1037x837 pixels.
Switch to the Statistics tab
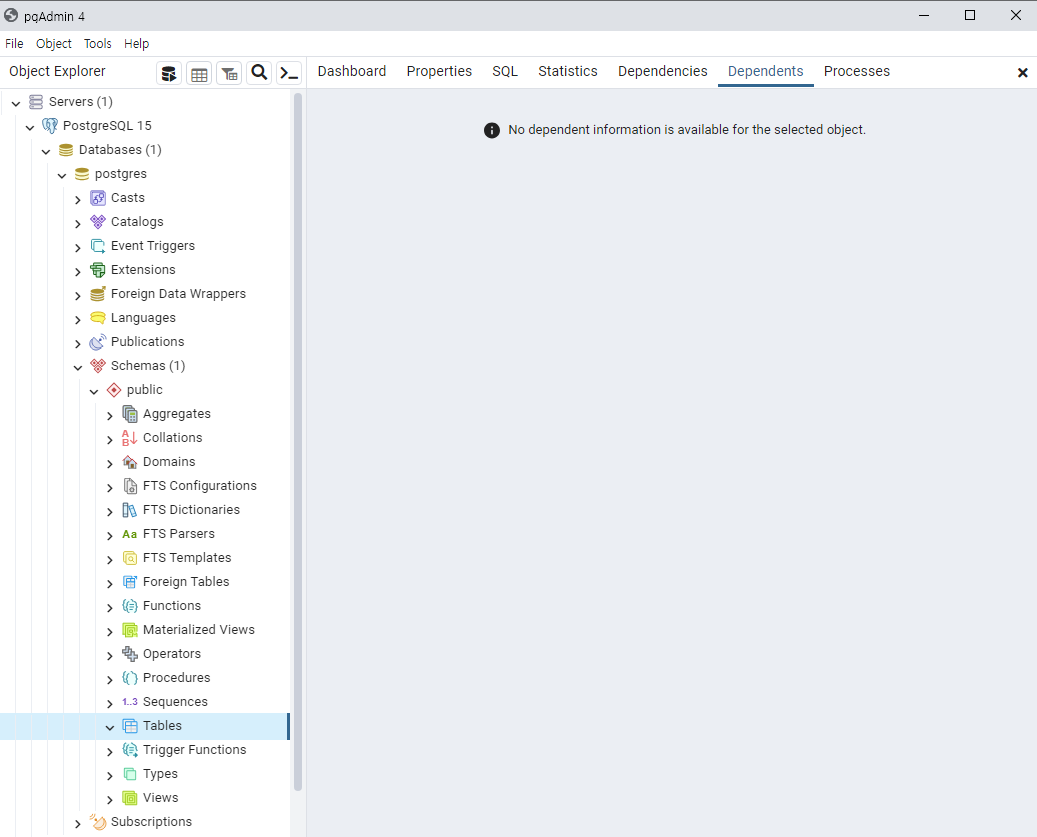[567, 71]
